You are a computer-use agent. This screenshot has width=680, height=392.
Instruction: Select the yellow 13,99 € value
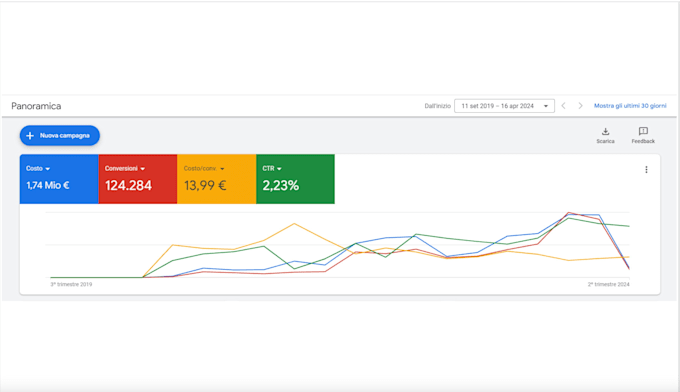point(205,186)
